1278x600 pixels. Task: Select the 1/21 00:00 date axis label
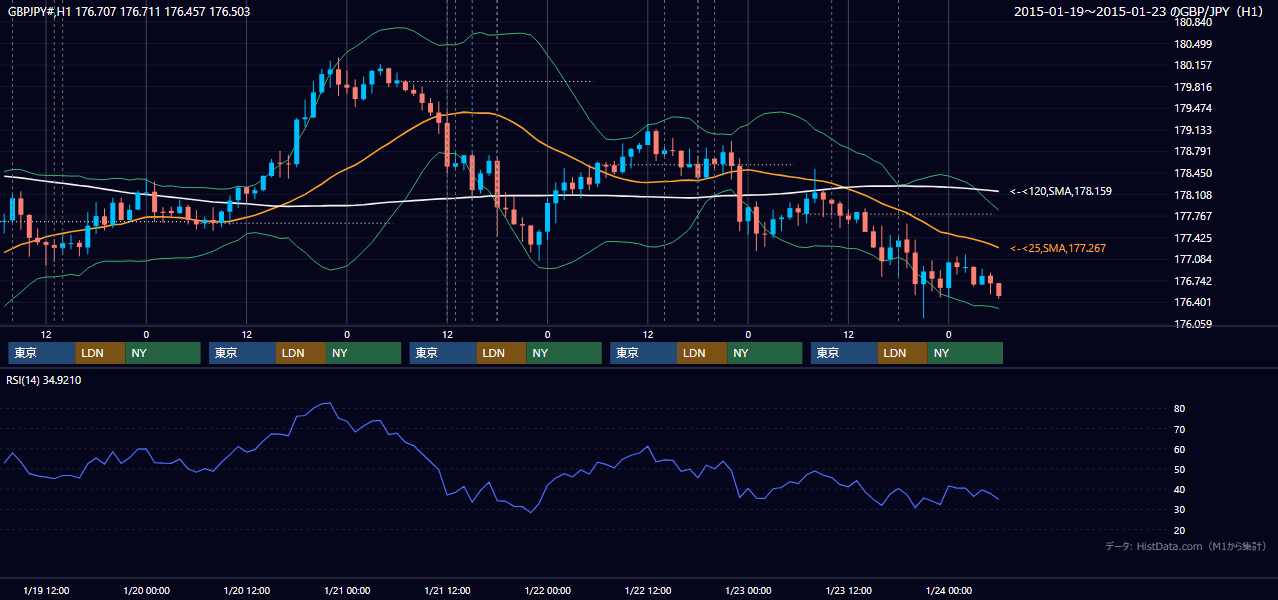347,590
